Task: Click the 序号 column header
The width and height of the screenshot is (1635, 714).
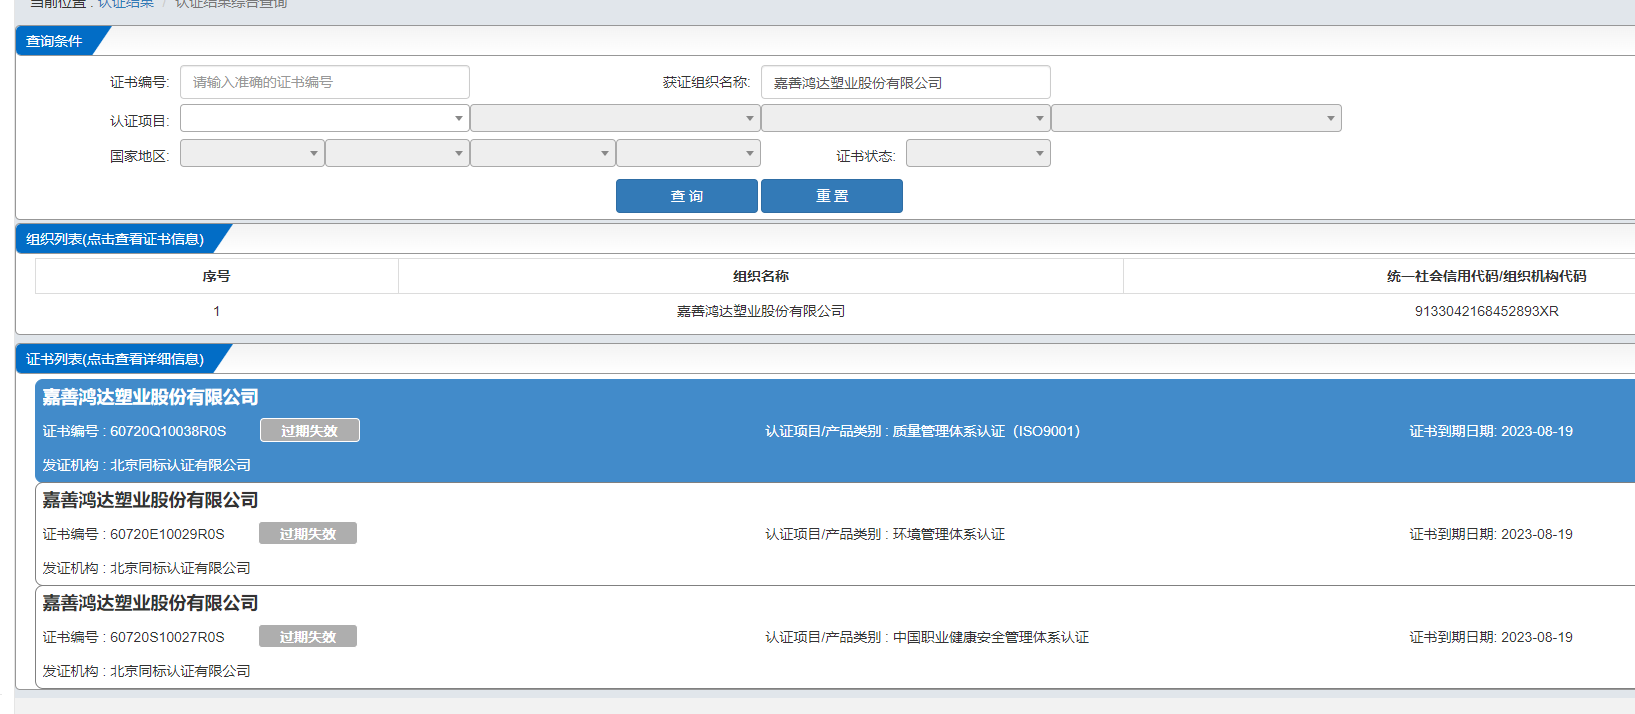Action: click(x=216, y=276)
